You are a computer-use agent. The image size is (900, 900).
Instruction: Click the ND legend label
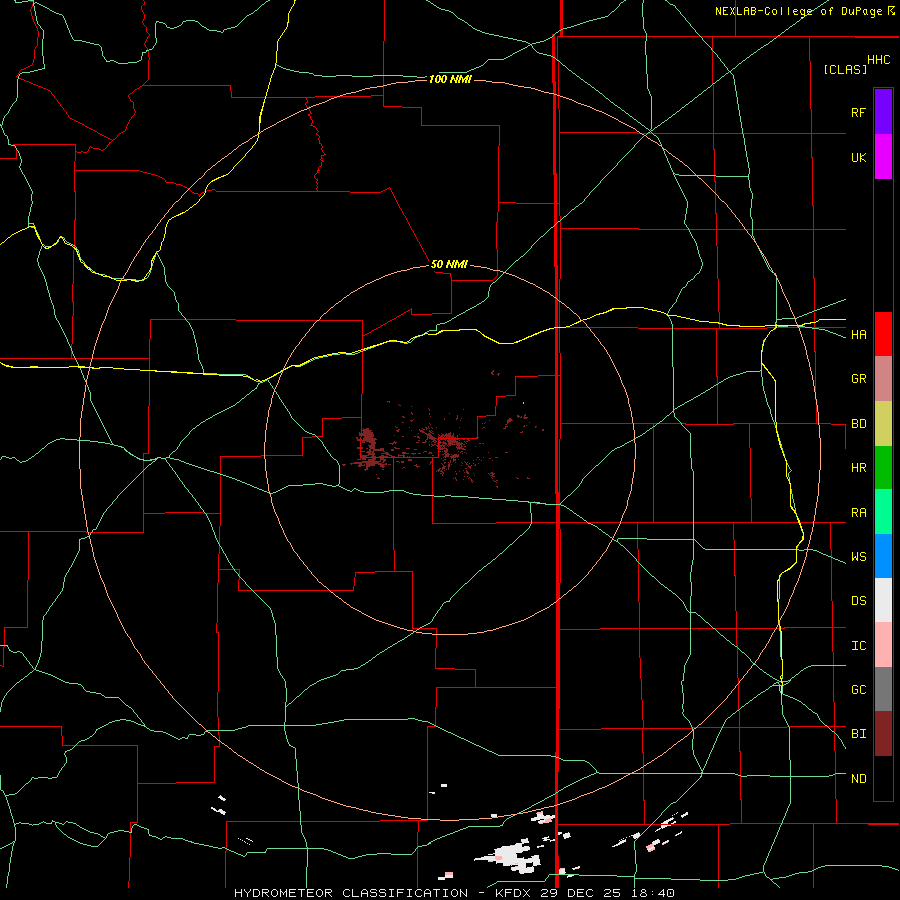(x=858, y=779)
